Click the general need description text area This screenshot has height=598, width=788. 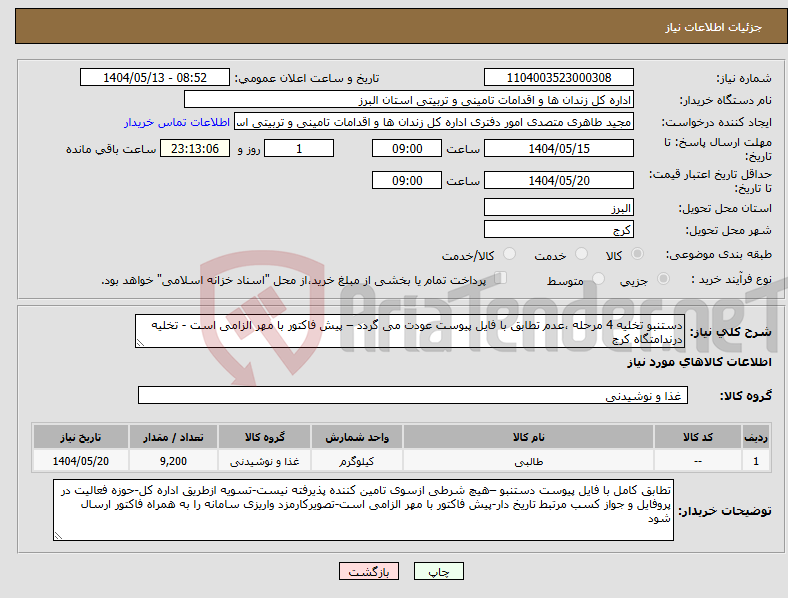(x=410, y=331)
